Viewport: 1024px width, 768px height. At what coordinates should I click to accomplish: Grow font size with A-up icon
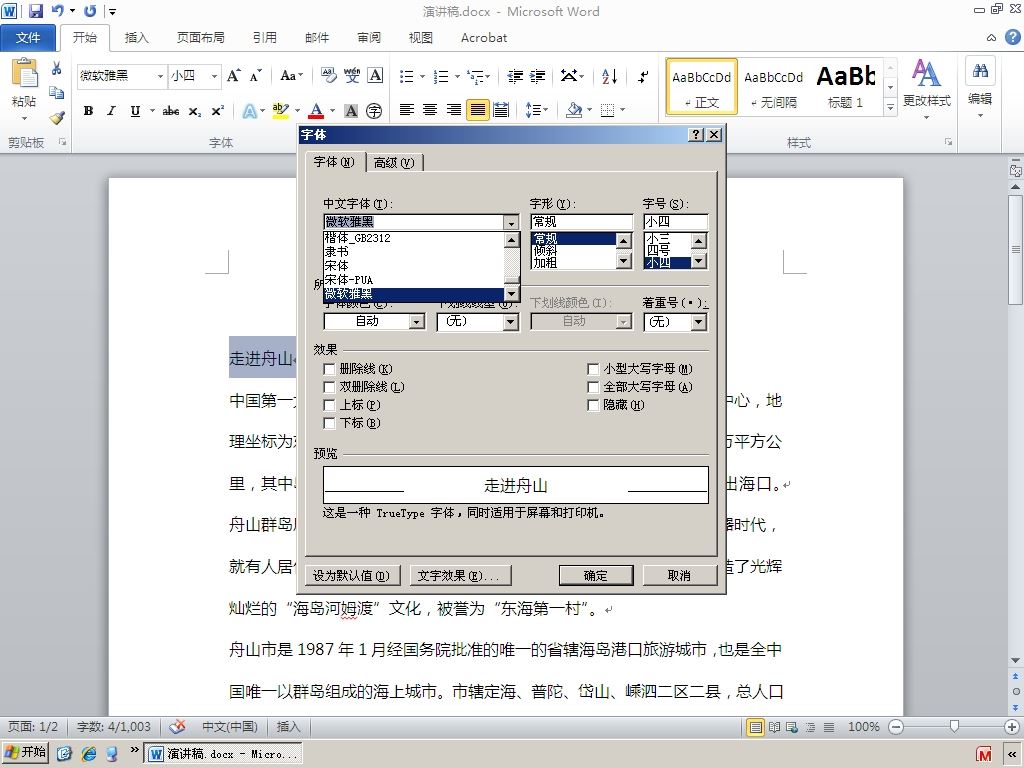click(x=233, y=76)
